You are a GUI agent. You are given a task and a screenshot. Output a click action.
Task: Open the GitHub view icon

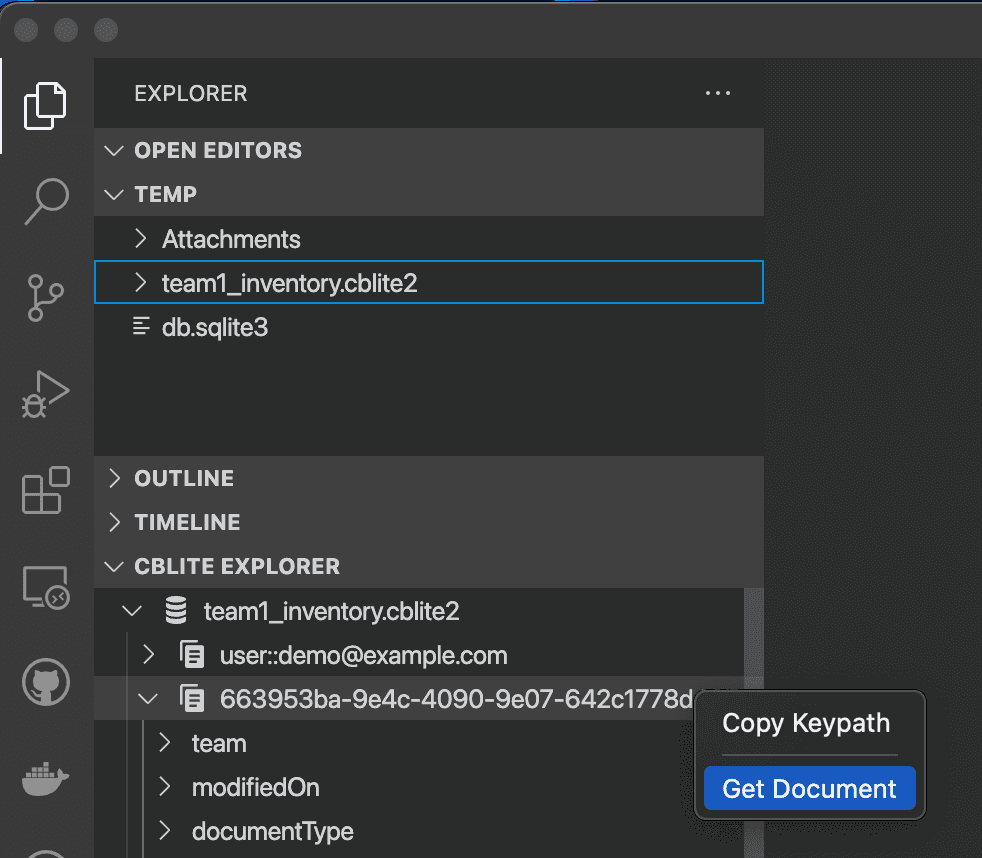pos(46,682)
